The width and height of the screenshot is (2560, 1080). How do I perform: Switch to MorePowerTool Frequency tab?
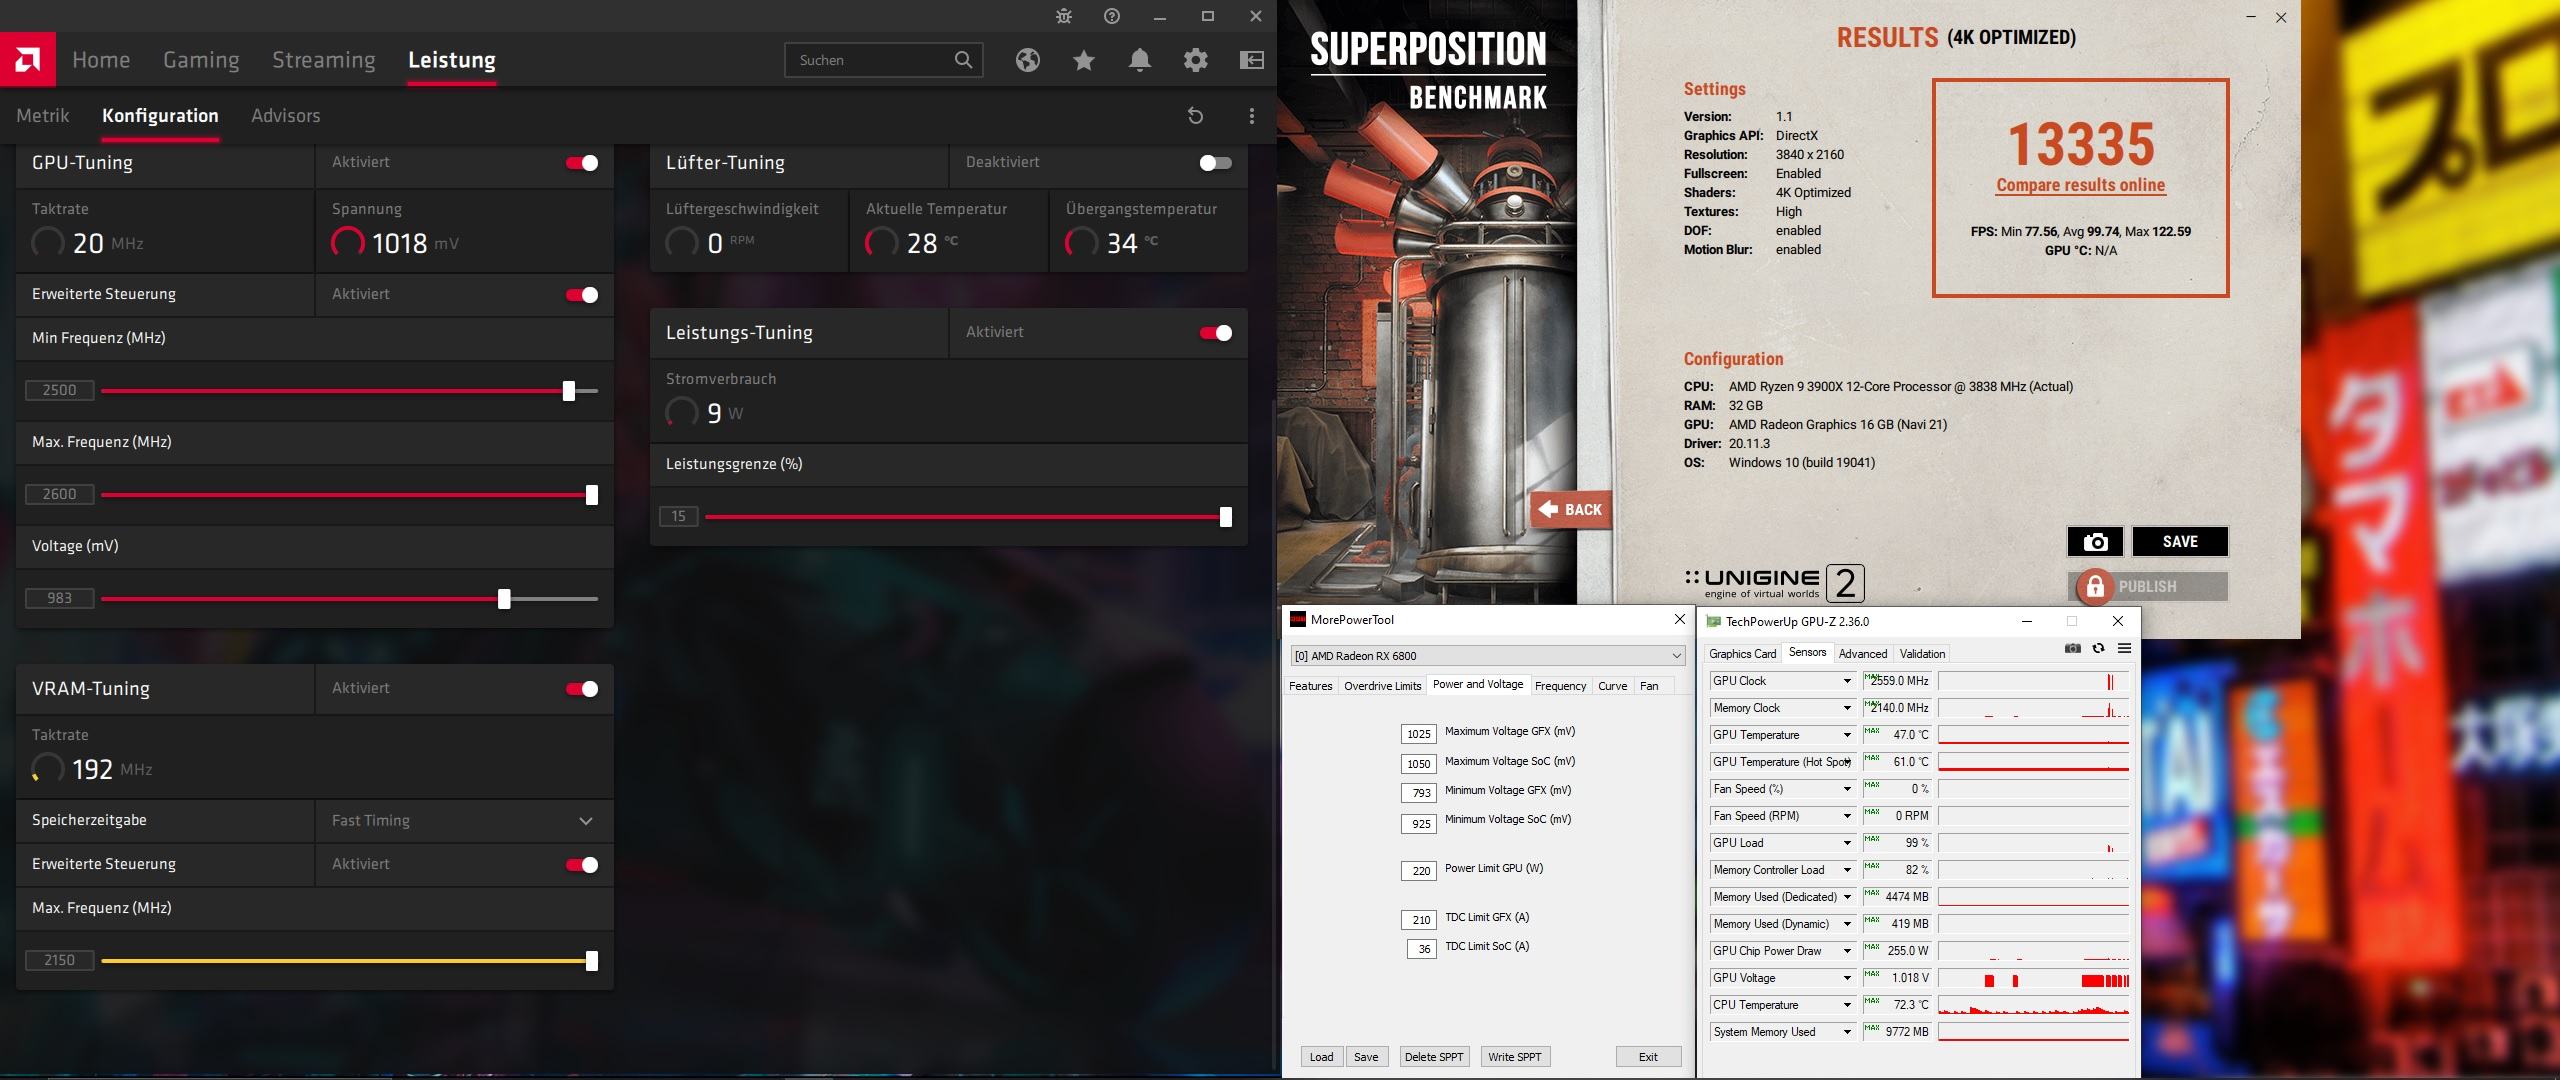tap(1560, 686)
